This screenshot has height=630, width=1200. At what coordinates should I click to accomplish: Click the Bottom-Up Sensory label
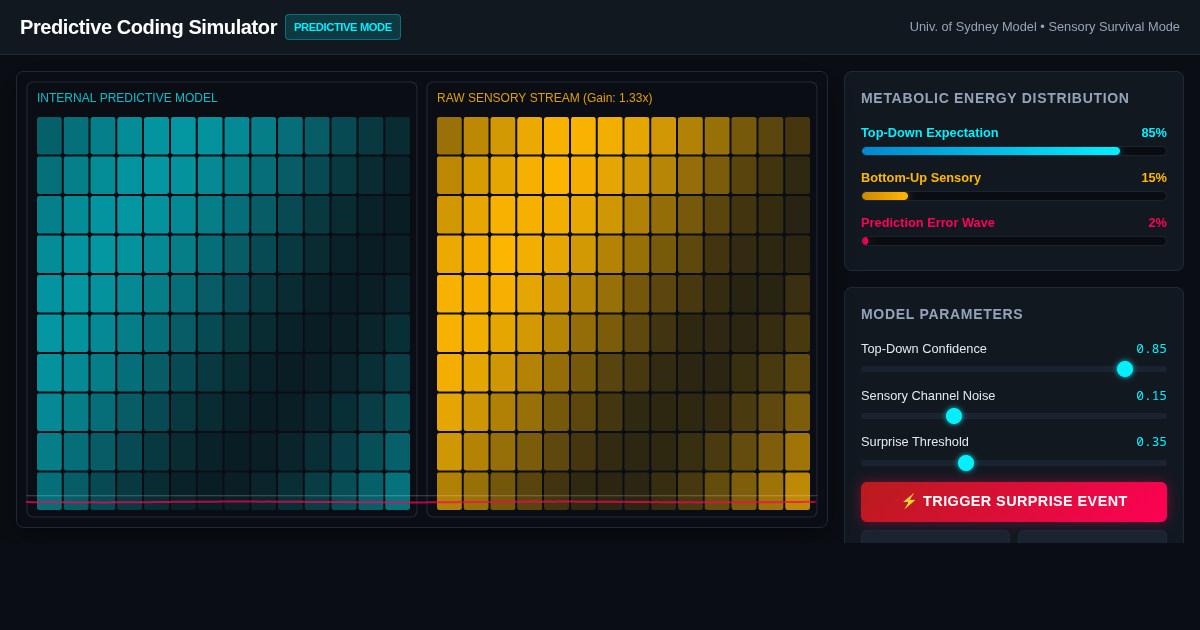pyautogui.click(x=921, y=177)
